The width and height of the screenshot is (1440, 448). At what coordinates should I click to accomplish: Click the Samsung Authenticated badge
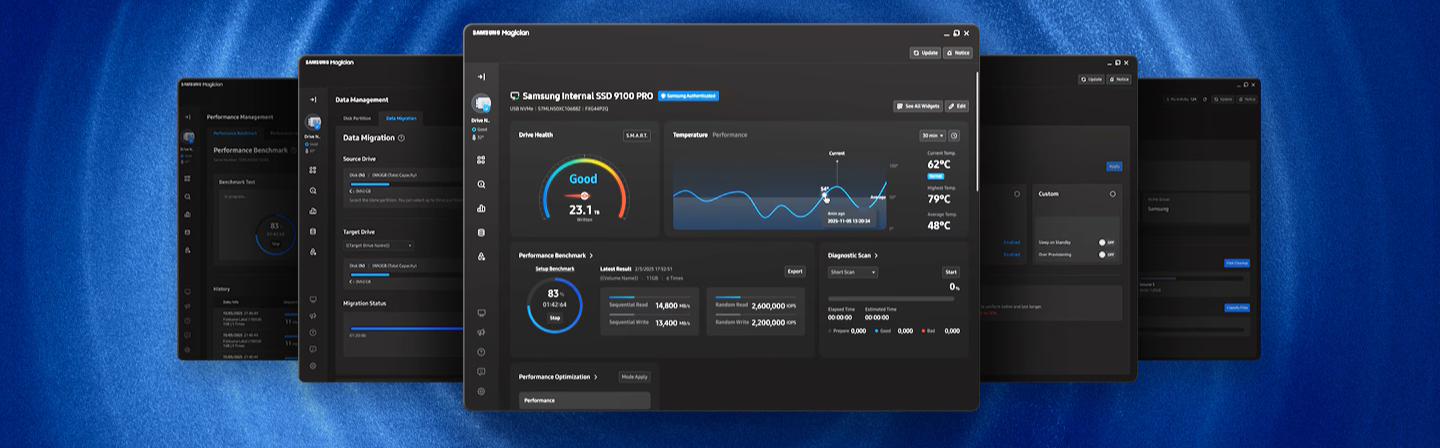pyautogui.click(x=688, y=96)
